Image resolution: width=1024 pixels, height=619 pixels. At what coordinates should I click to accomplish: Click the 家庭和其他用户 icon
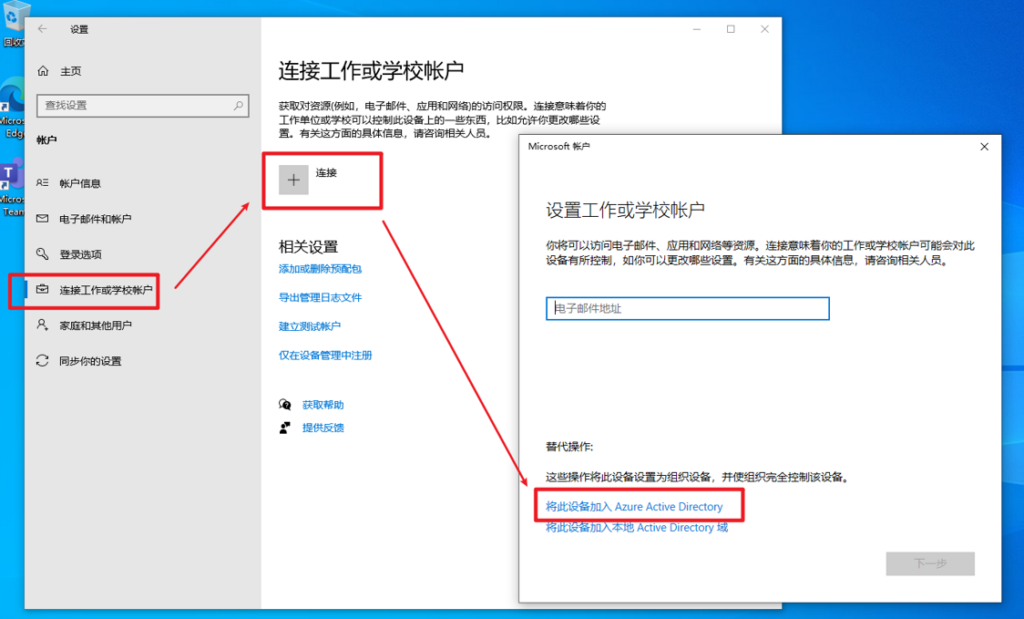click(x=42, y=325)
